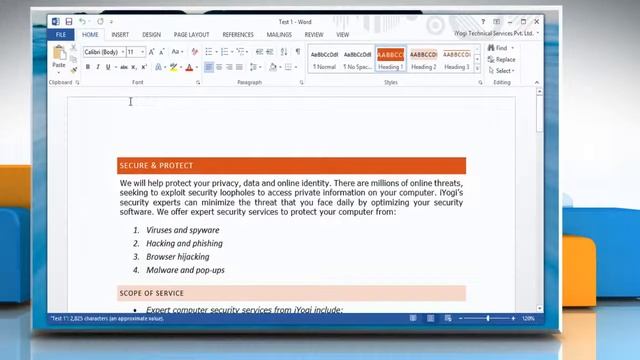
Task: Click the 120% zoom level
Action: (528, 318)
